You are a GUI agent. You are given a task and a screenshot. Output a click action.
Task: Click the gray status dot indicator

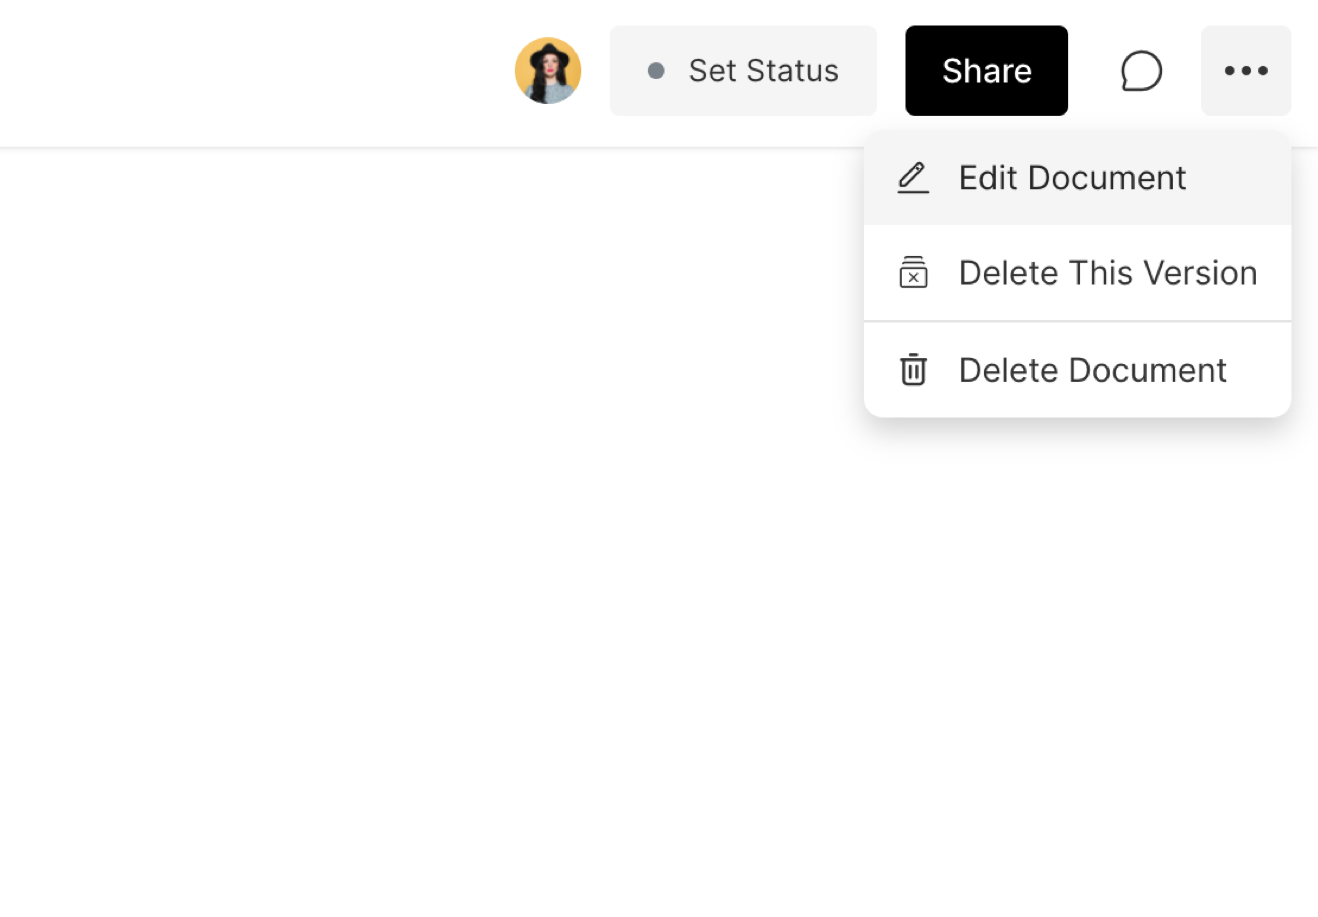click(656, 71)
